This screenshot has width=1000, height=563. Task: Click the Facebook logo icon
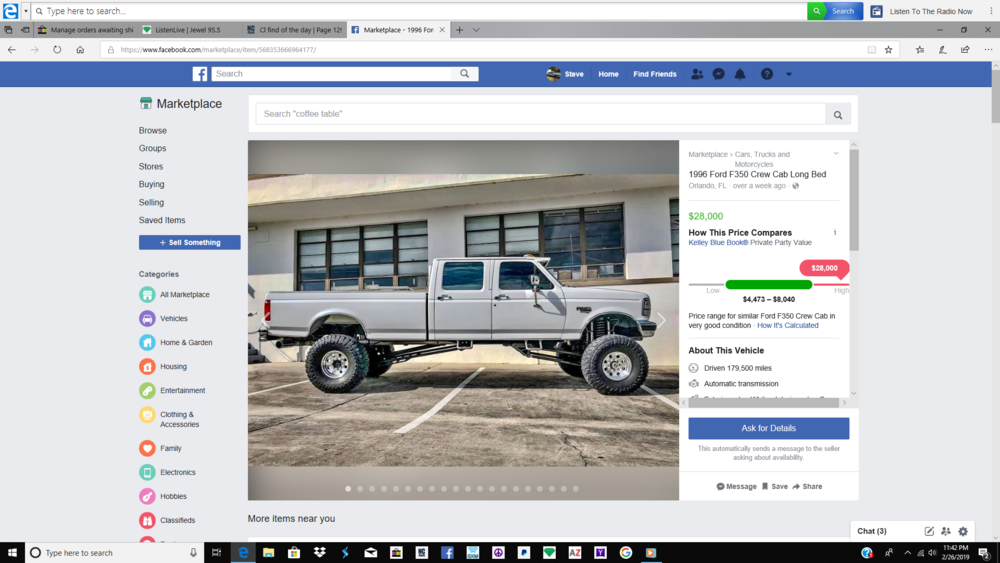[x=200, y=74]
